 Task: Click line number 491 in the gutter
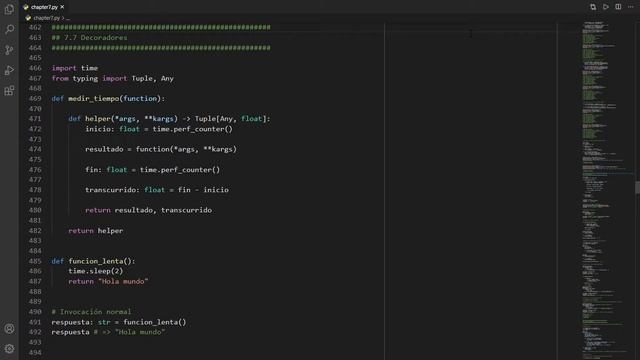click(35, 322)
